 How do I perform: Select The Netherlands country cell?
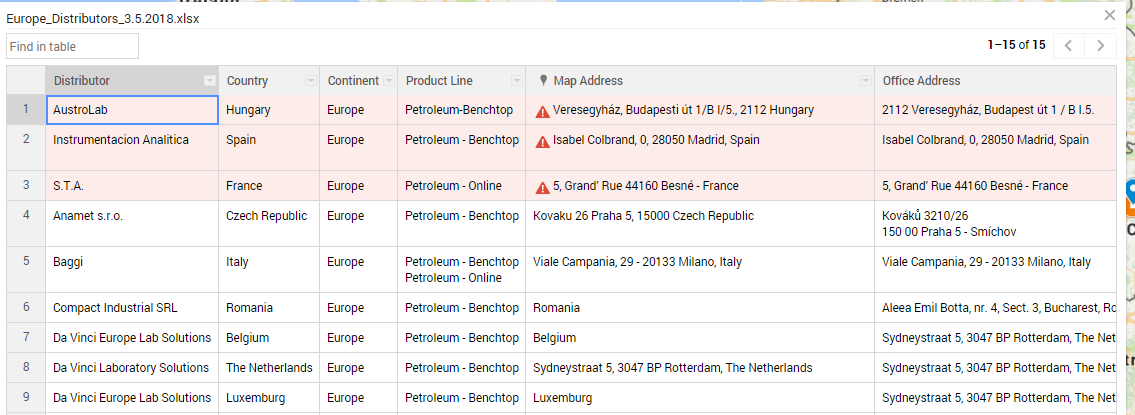point(269,367)
